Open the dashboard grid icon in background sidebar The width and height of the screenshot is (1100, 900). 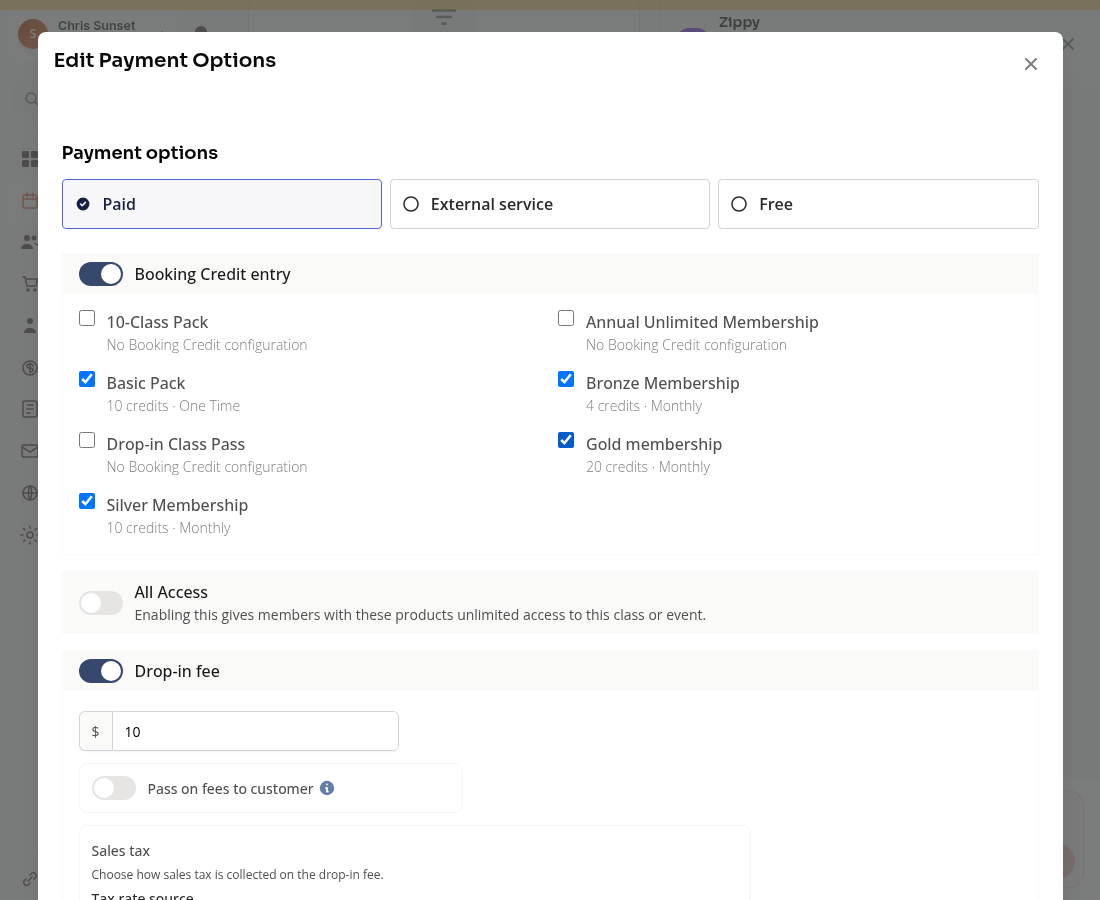[x=29, y=159]
